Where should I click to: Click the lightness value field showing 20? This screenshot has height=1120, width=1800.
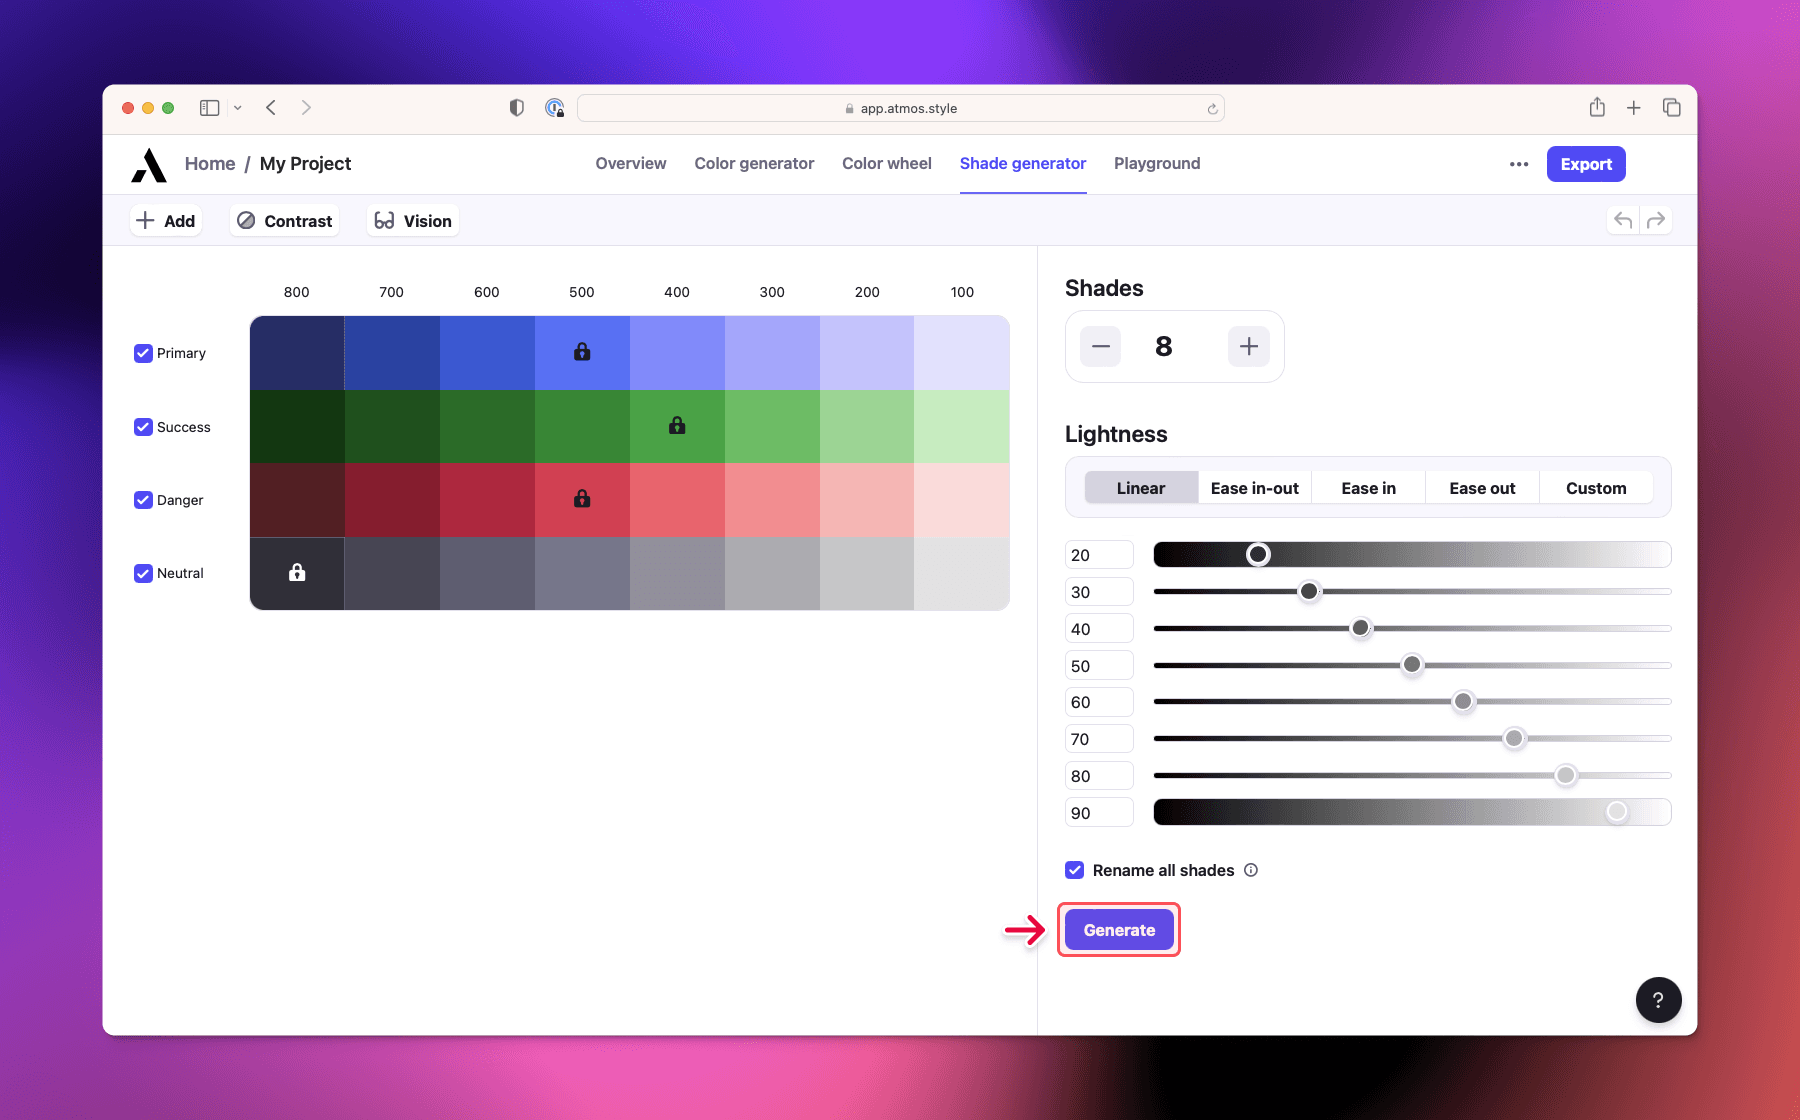pos(1098,556)
